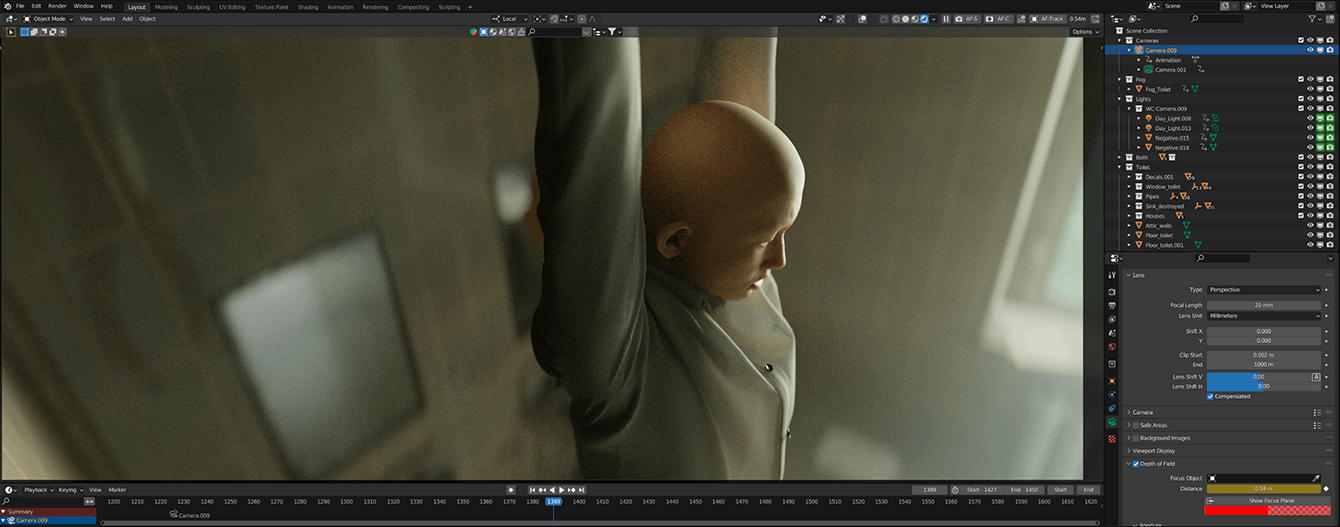Hide Camera.009 with its eye icon
This screenshot has width=1340, height=527.
(1310, 50)
